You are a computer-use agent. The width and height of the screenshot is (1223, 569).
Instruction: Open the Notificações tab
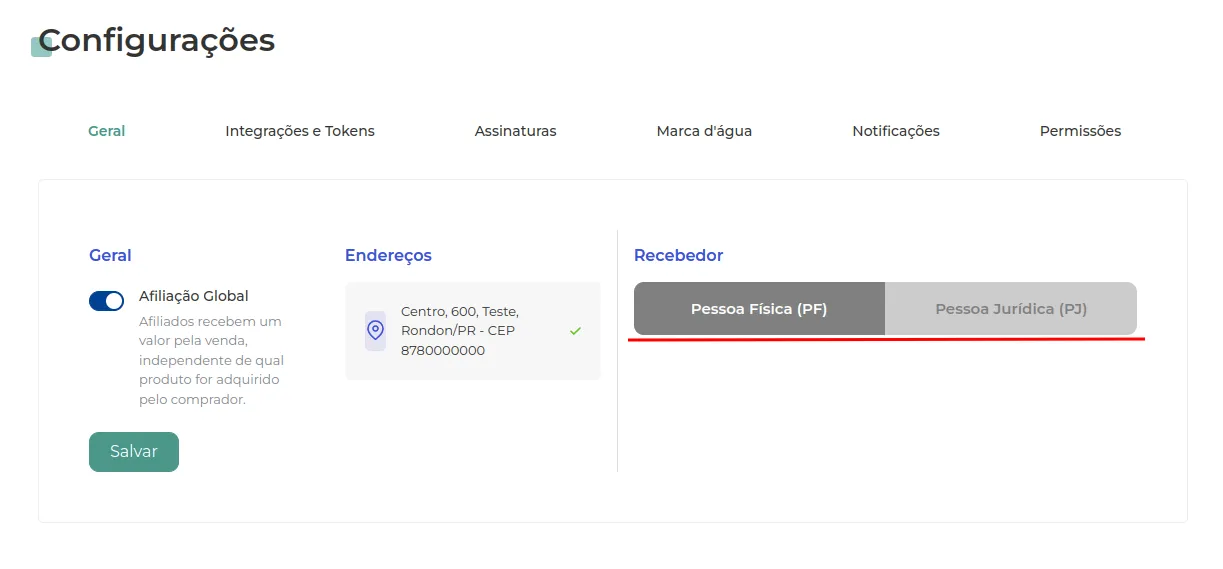point(896,131)
